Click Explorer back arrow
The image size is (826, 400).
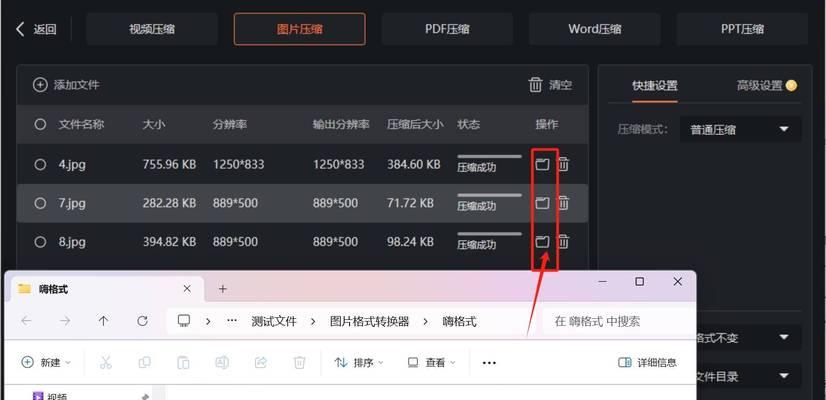point(26,321)
